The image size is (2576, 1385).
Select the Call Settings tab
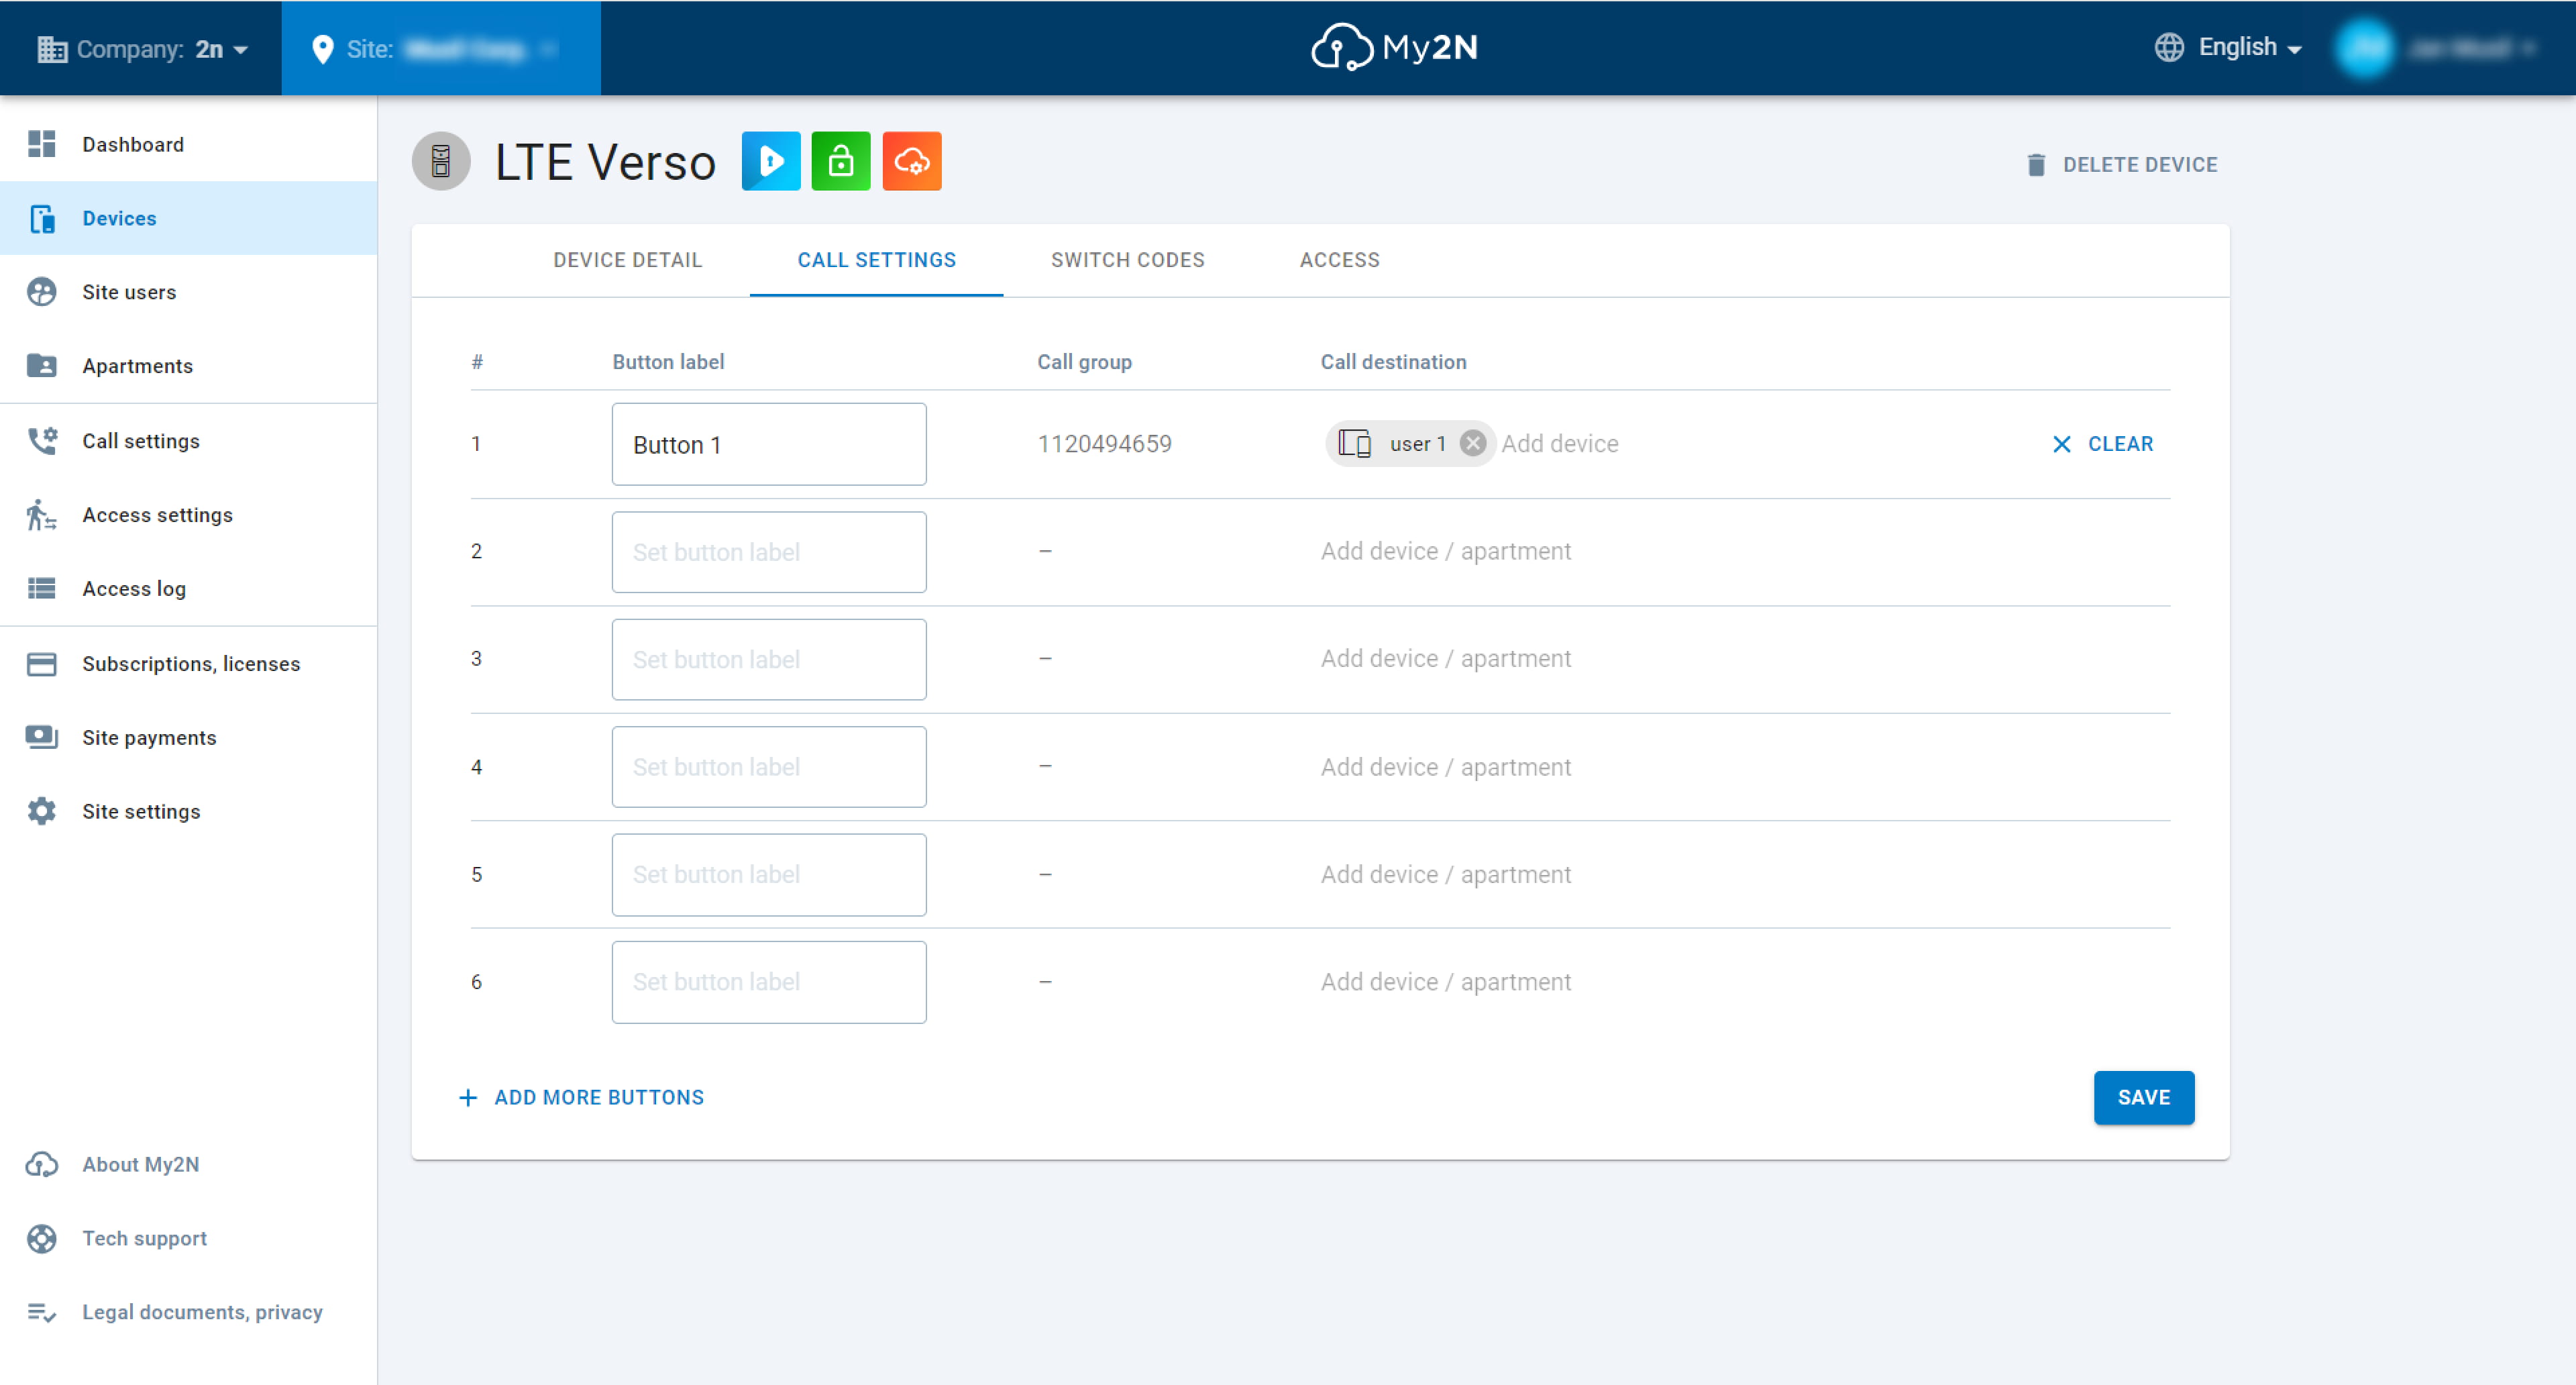(x=876, y=261)
